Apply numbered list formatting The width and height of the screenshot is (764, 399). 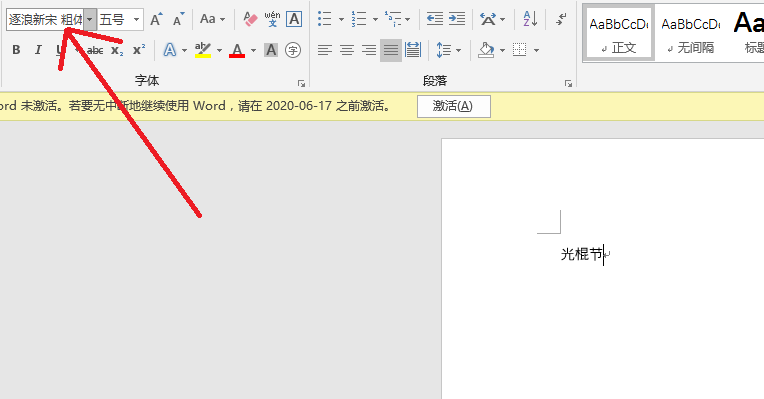359,19
